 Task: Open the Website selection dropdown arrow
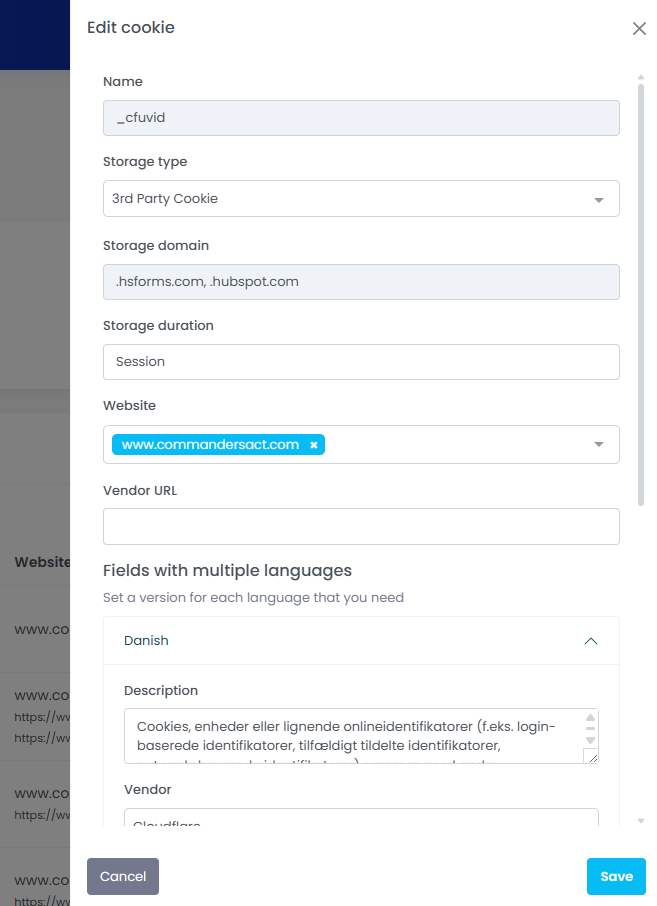599,445
